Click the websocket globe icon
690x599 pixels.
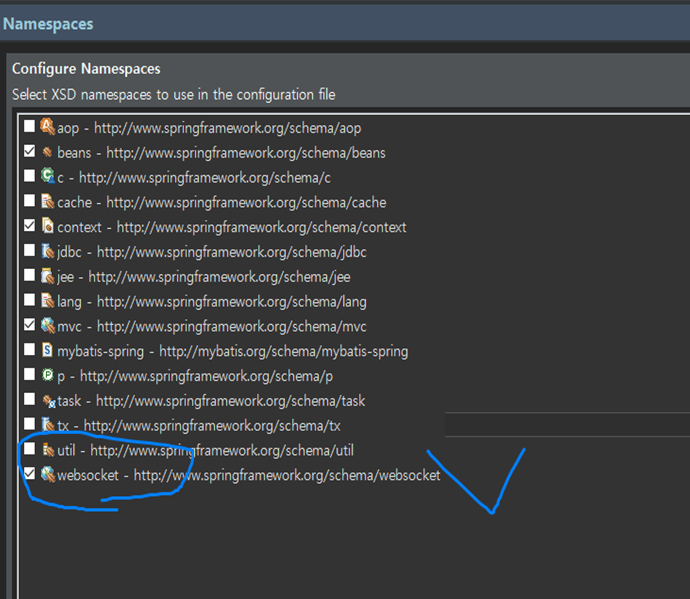coord(48,474)
